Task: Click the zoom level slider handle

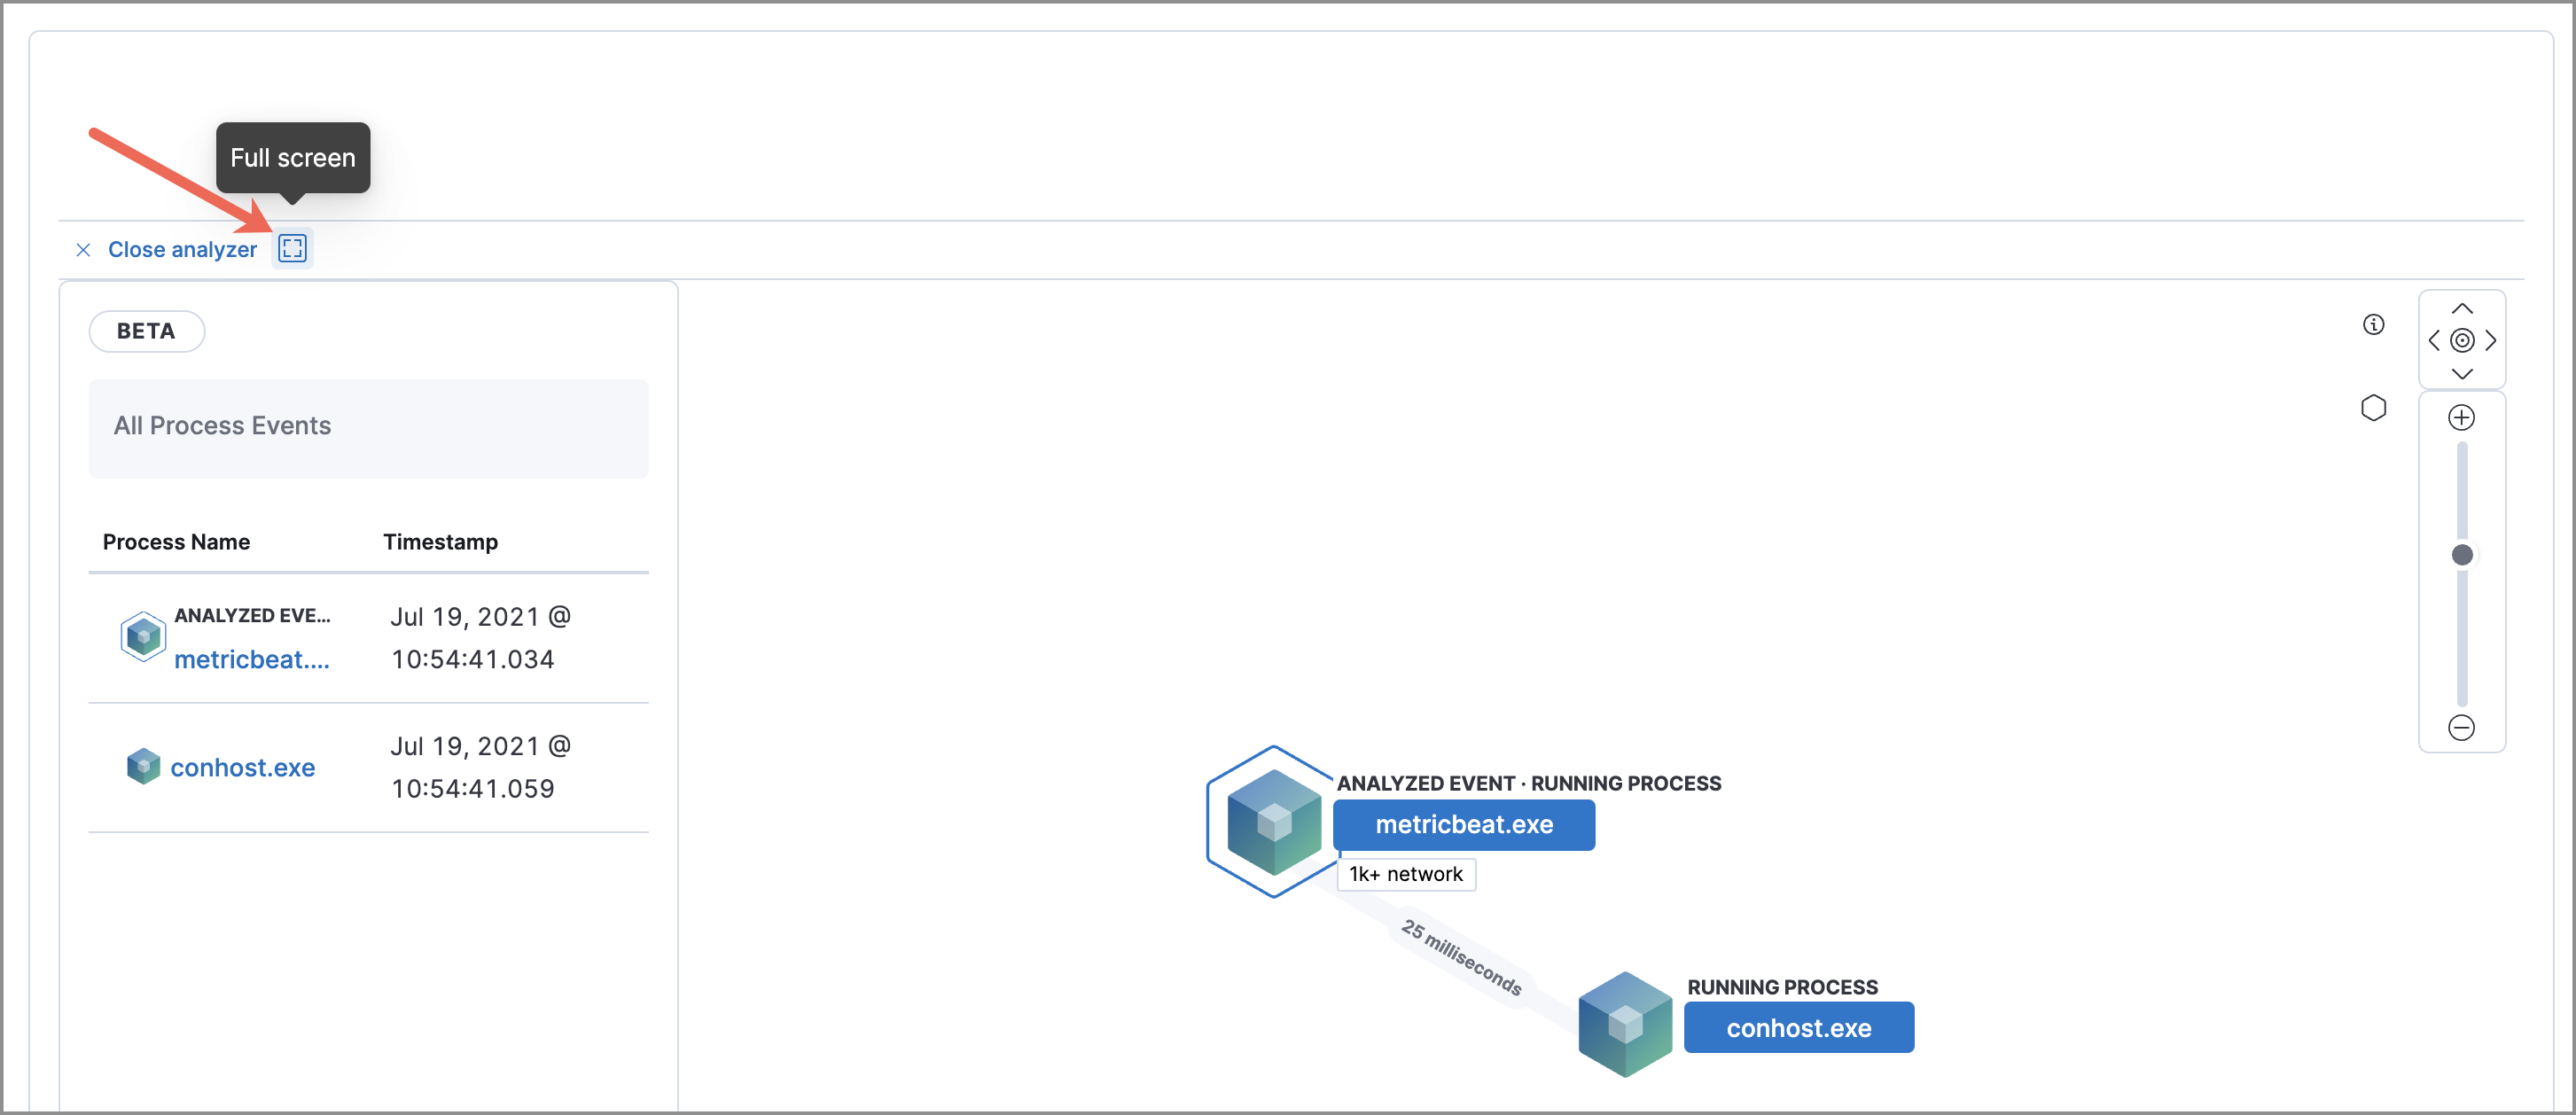Action: pyautogui.click(x=2462, y=554)
